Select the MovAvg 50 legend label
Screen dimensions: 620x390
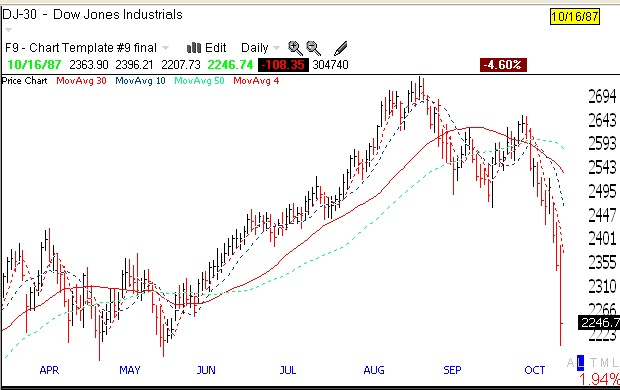tap(199, 81)
